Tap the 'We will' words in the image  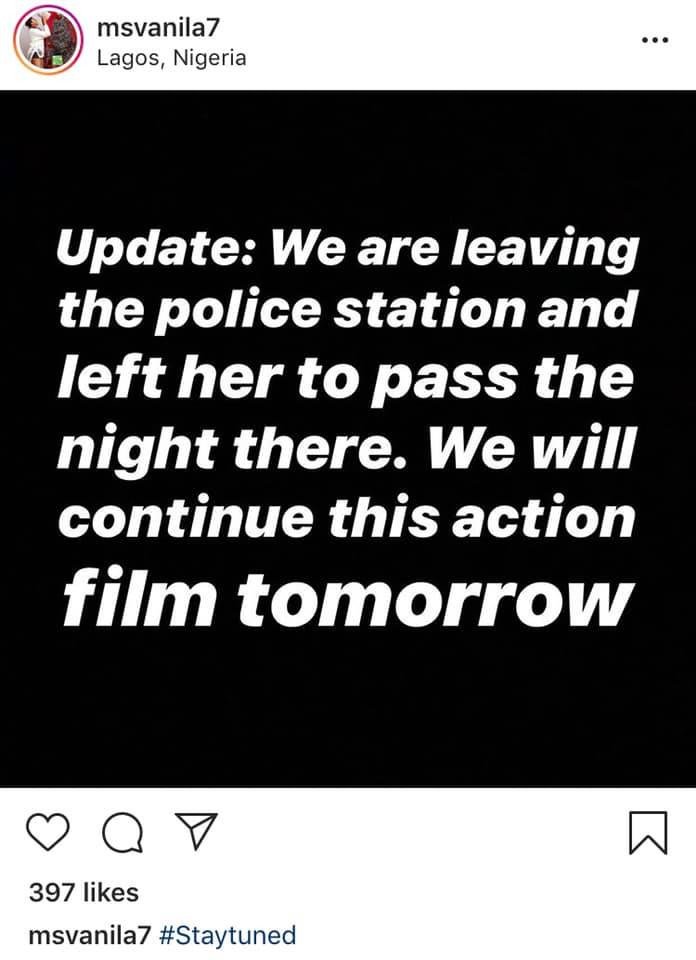[x=530, y=446]
